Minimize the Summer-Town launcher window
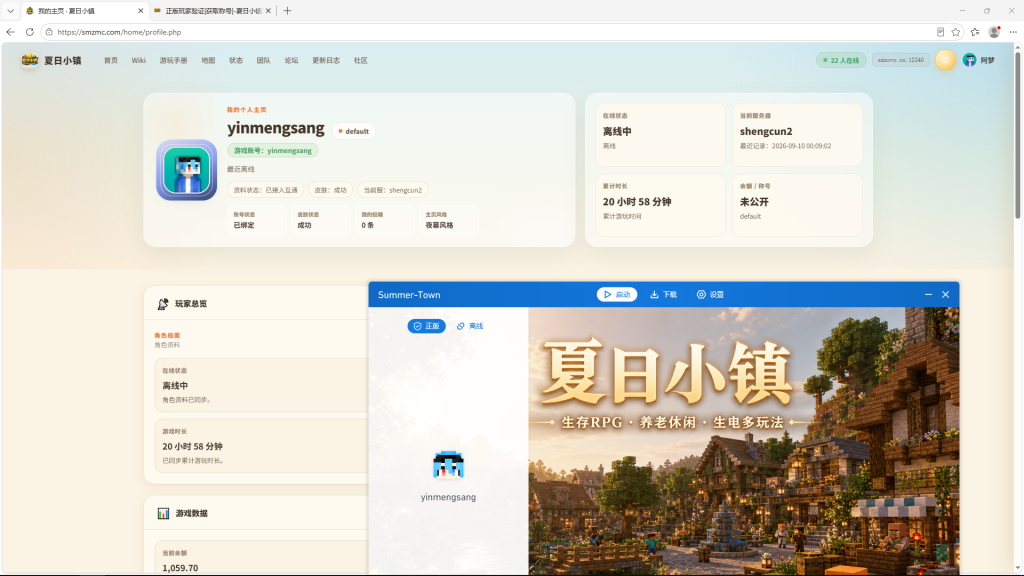The width and height of the screenshot is (1024, 576). 928,295
